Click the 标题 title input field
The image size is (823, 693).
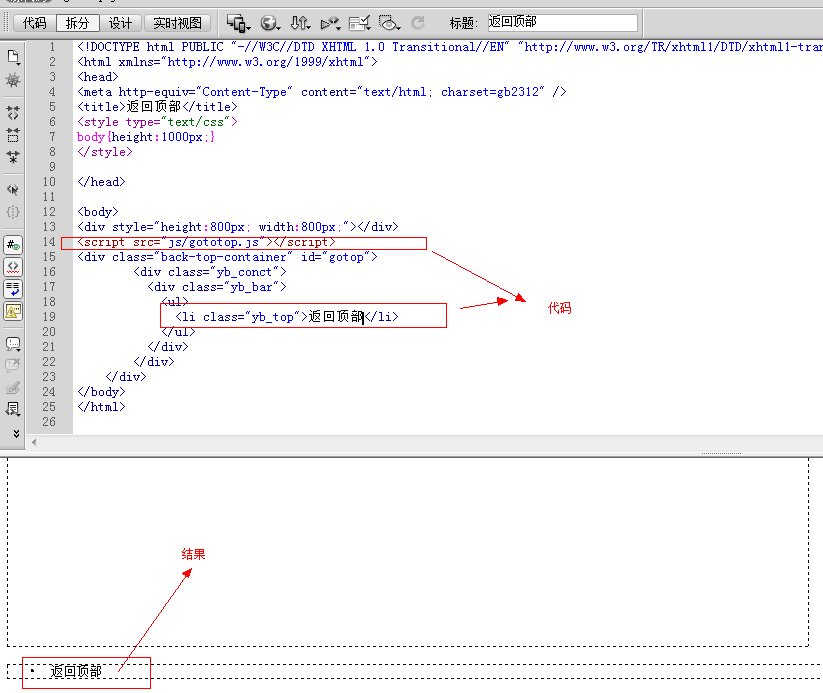[x=561, y=22]
